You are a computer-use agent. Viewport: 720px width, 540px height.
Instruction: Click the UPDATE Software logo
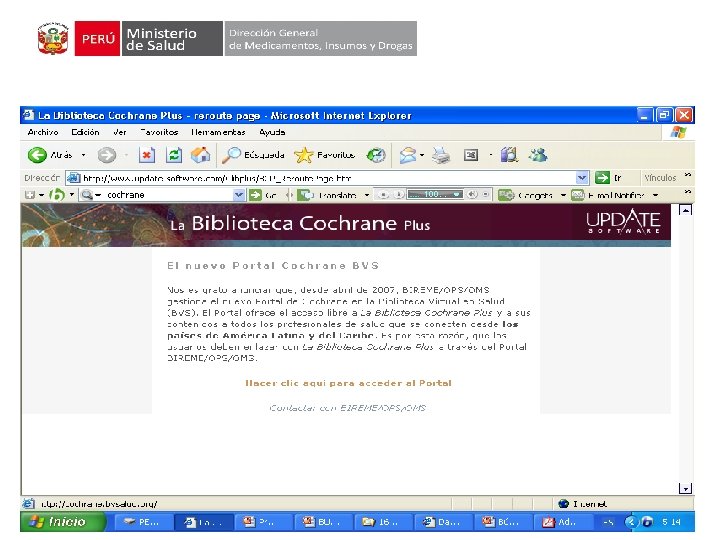(623, 221)
